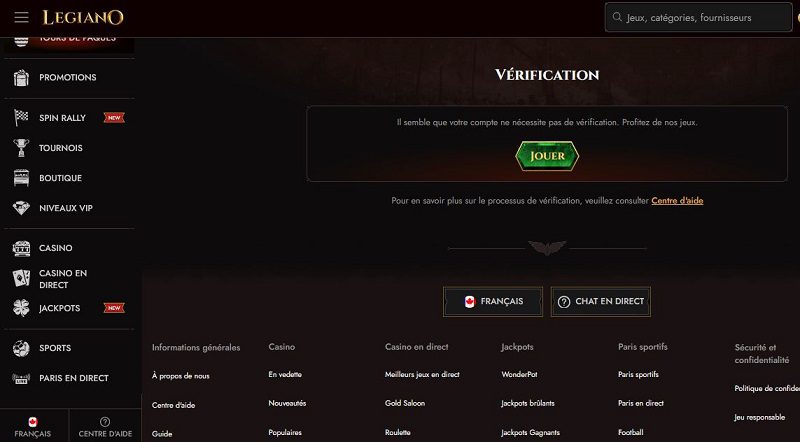Click the Boutique shop icon
This screenshot has width=800, height=442.
[21, 178]
